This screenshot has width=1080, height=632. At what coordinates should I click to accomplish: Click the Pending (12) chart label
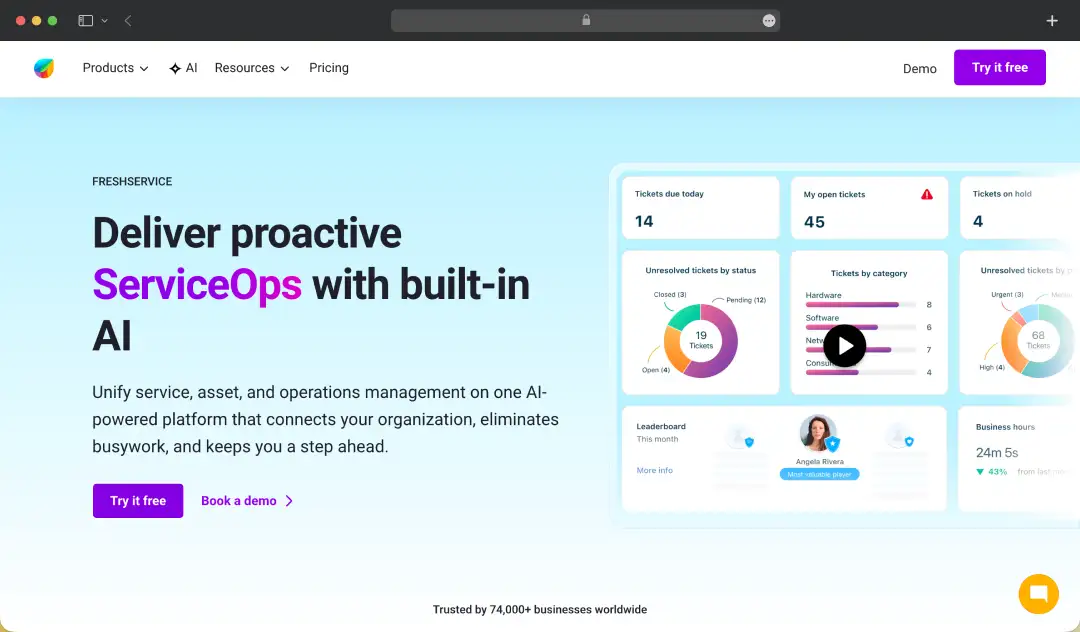click(746, 300)
